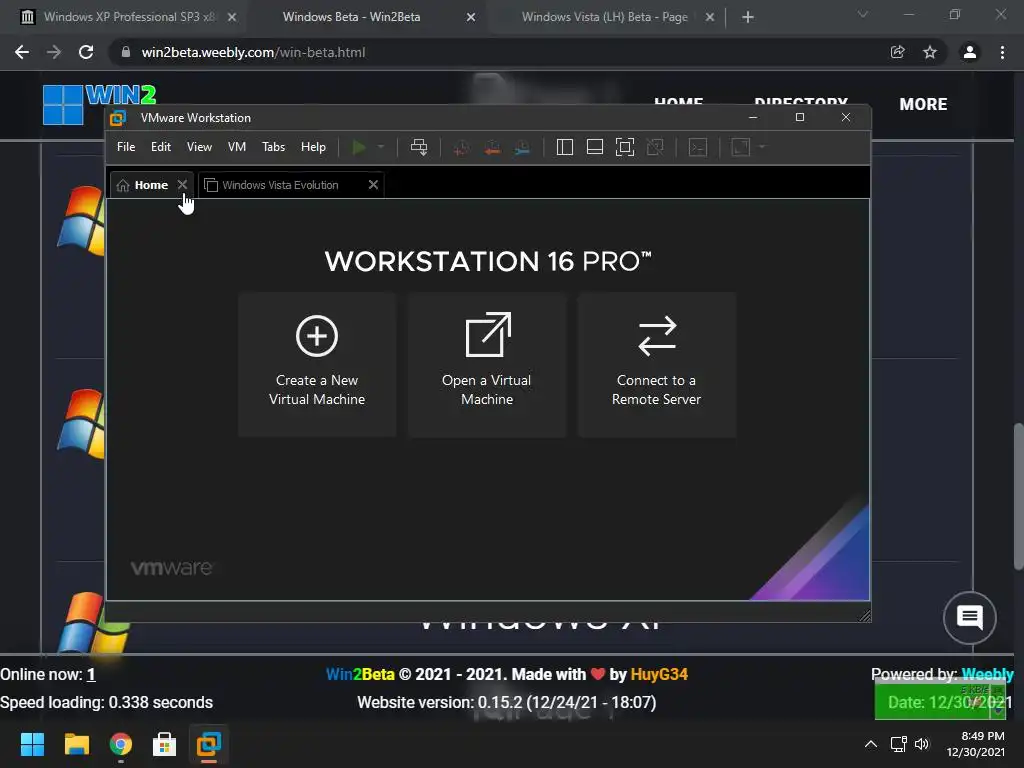
Task: Open Microsoft Store from taskbar
Action: click(165, 744)
